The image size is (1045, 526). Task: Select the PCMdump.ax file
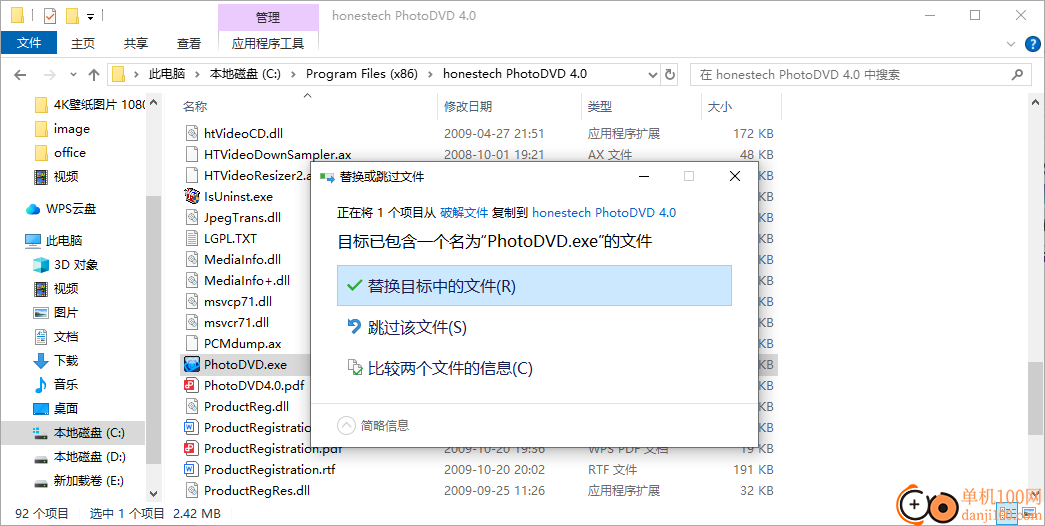(x=243, y=343)
